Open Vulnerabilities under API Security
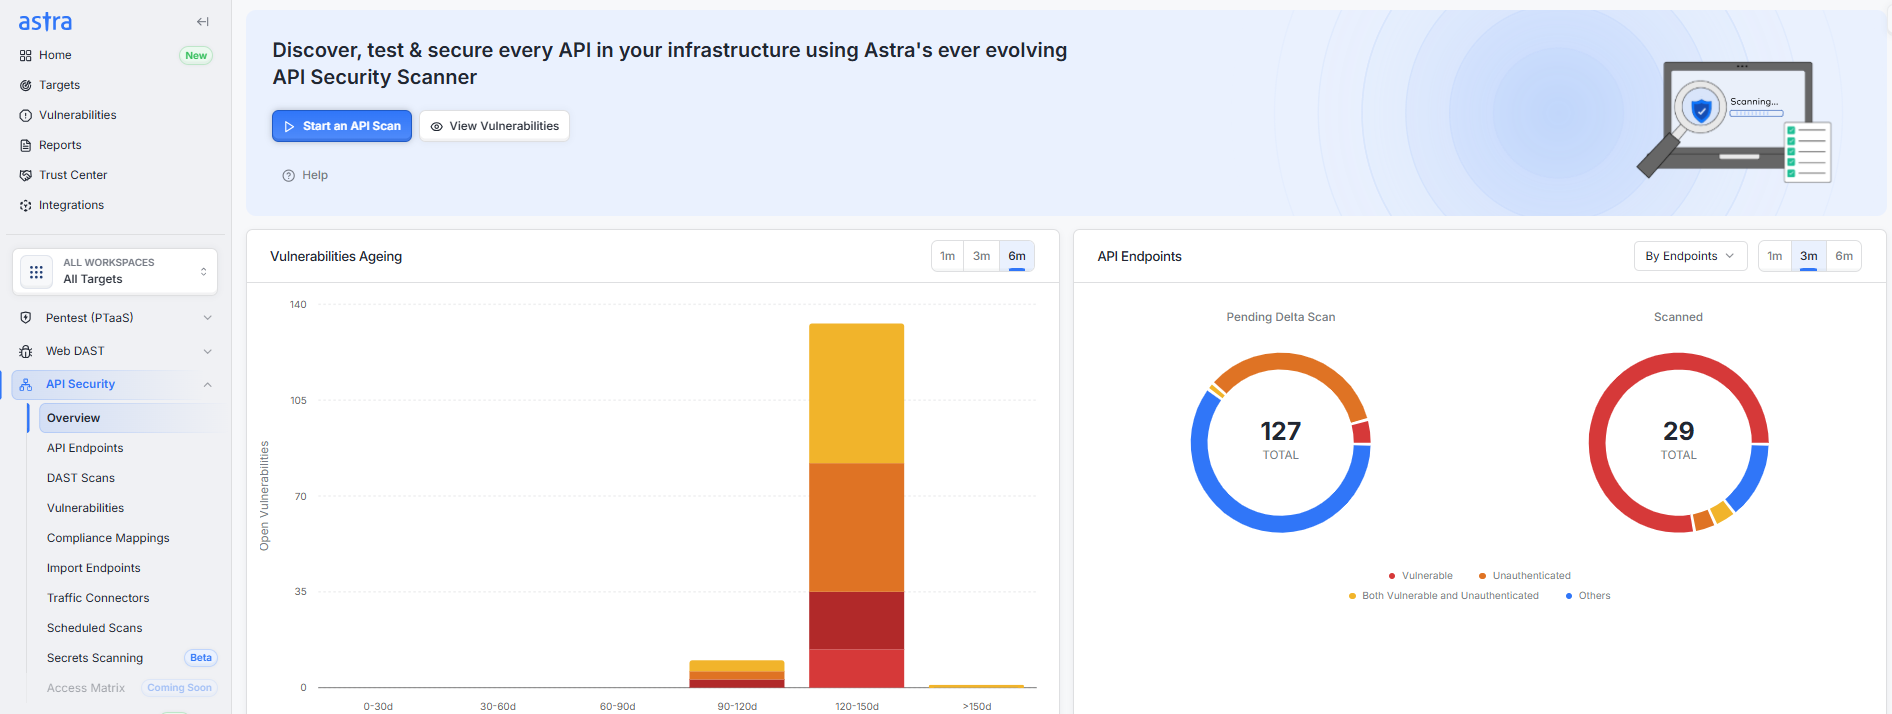 (85, 508)
